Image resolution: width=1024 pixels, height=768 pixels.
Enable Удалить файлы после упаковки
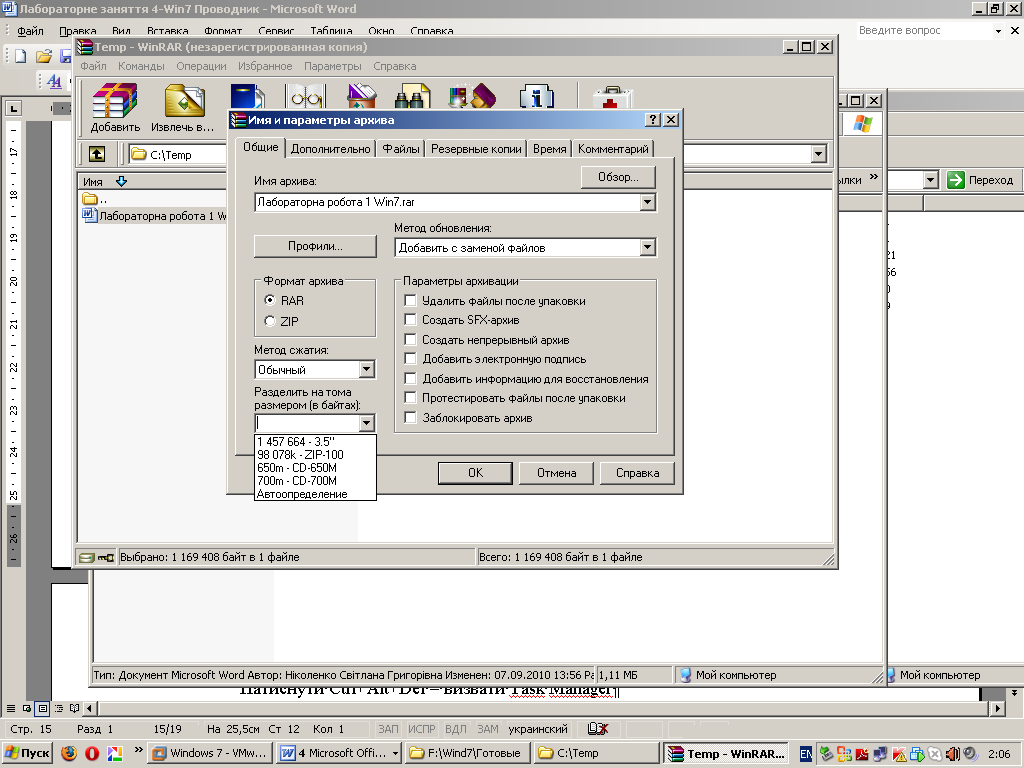(x=411, y=300)
